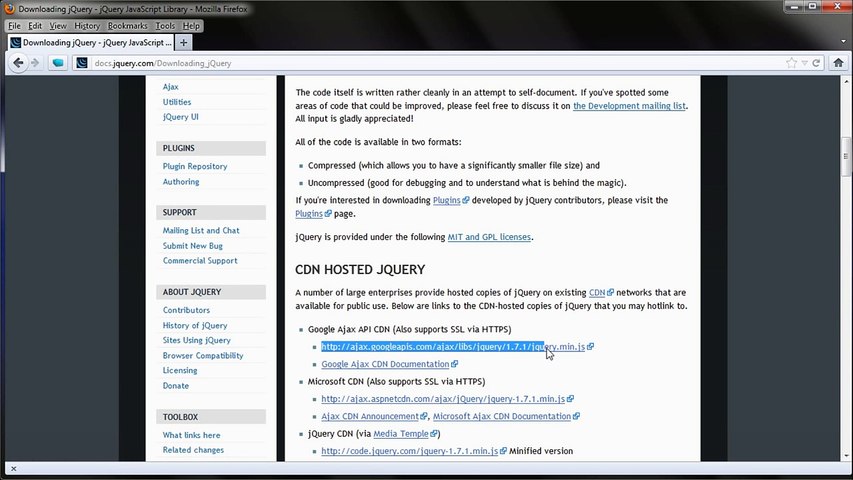Viewport: 853px width, 480px height.
Task: Open the Utilities sidebar link
Action: pos(177,102)
